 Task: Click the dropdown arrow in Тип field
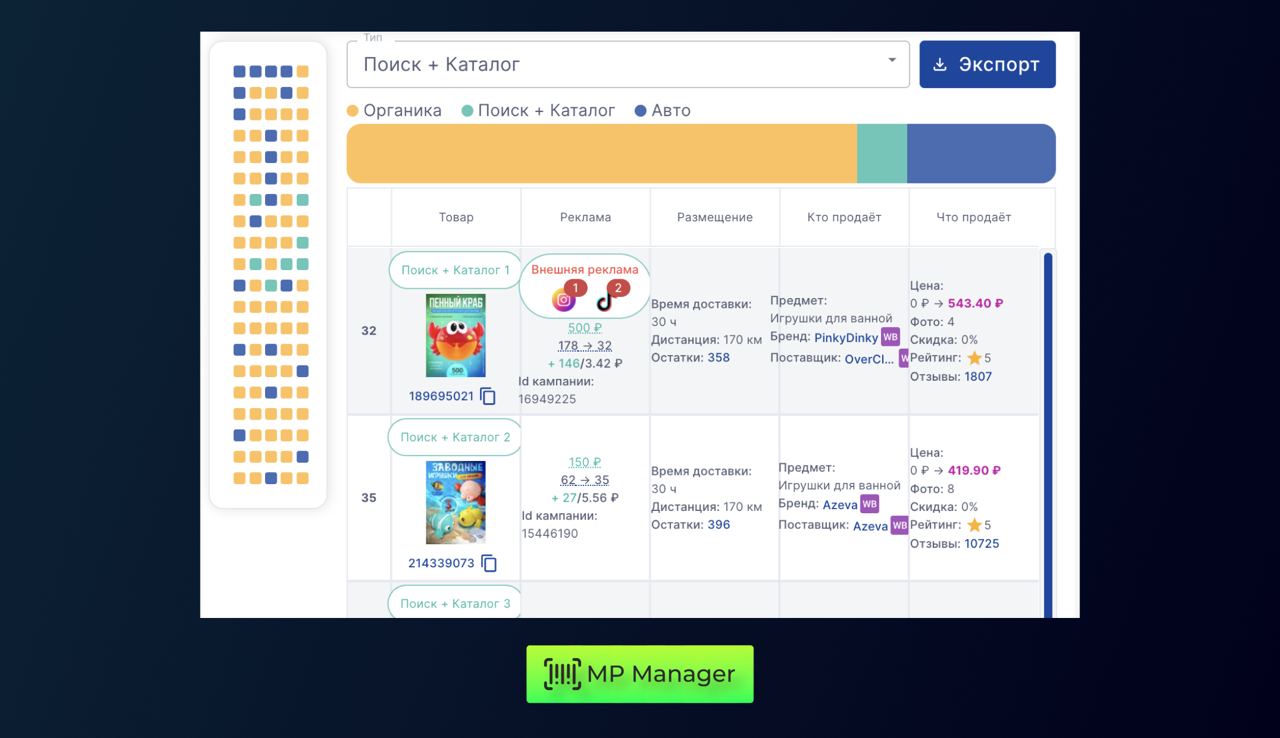[891, 61]
